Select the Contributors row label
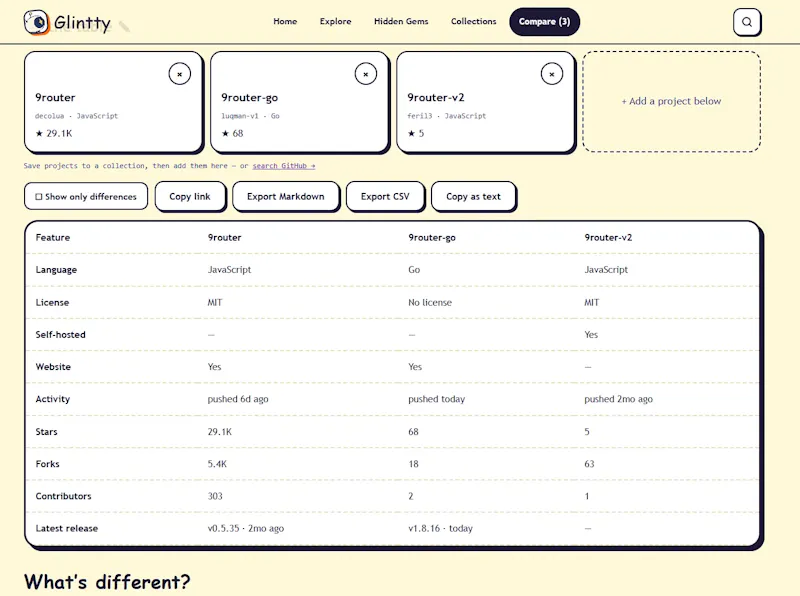Image resolution: width=800 pixels, height=596 pixels. 63,496
